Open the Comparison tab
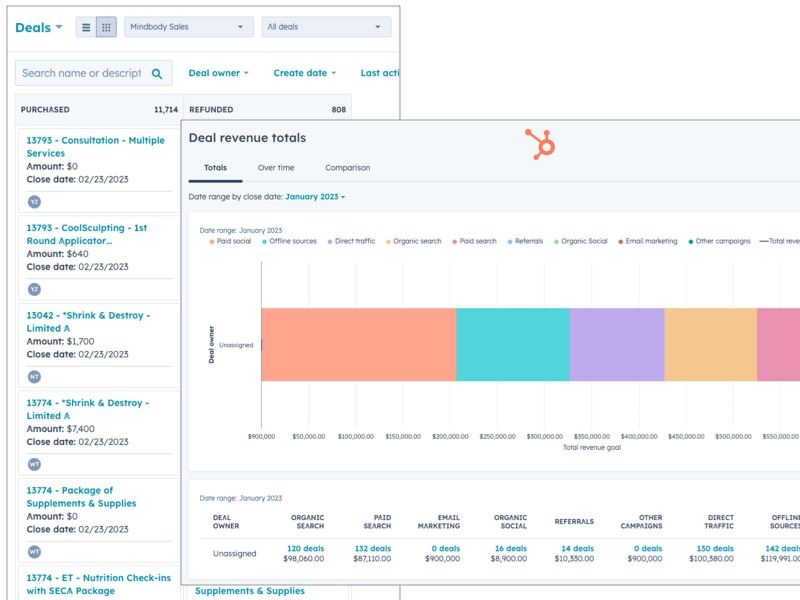Image resolution: width=800 pixels, height=600 pixels. 347,168
